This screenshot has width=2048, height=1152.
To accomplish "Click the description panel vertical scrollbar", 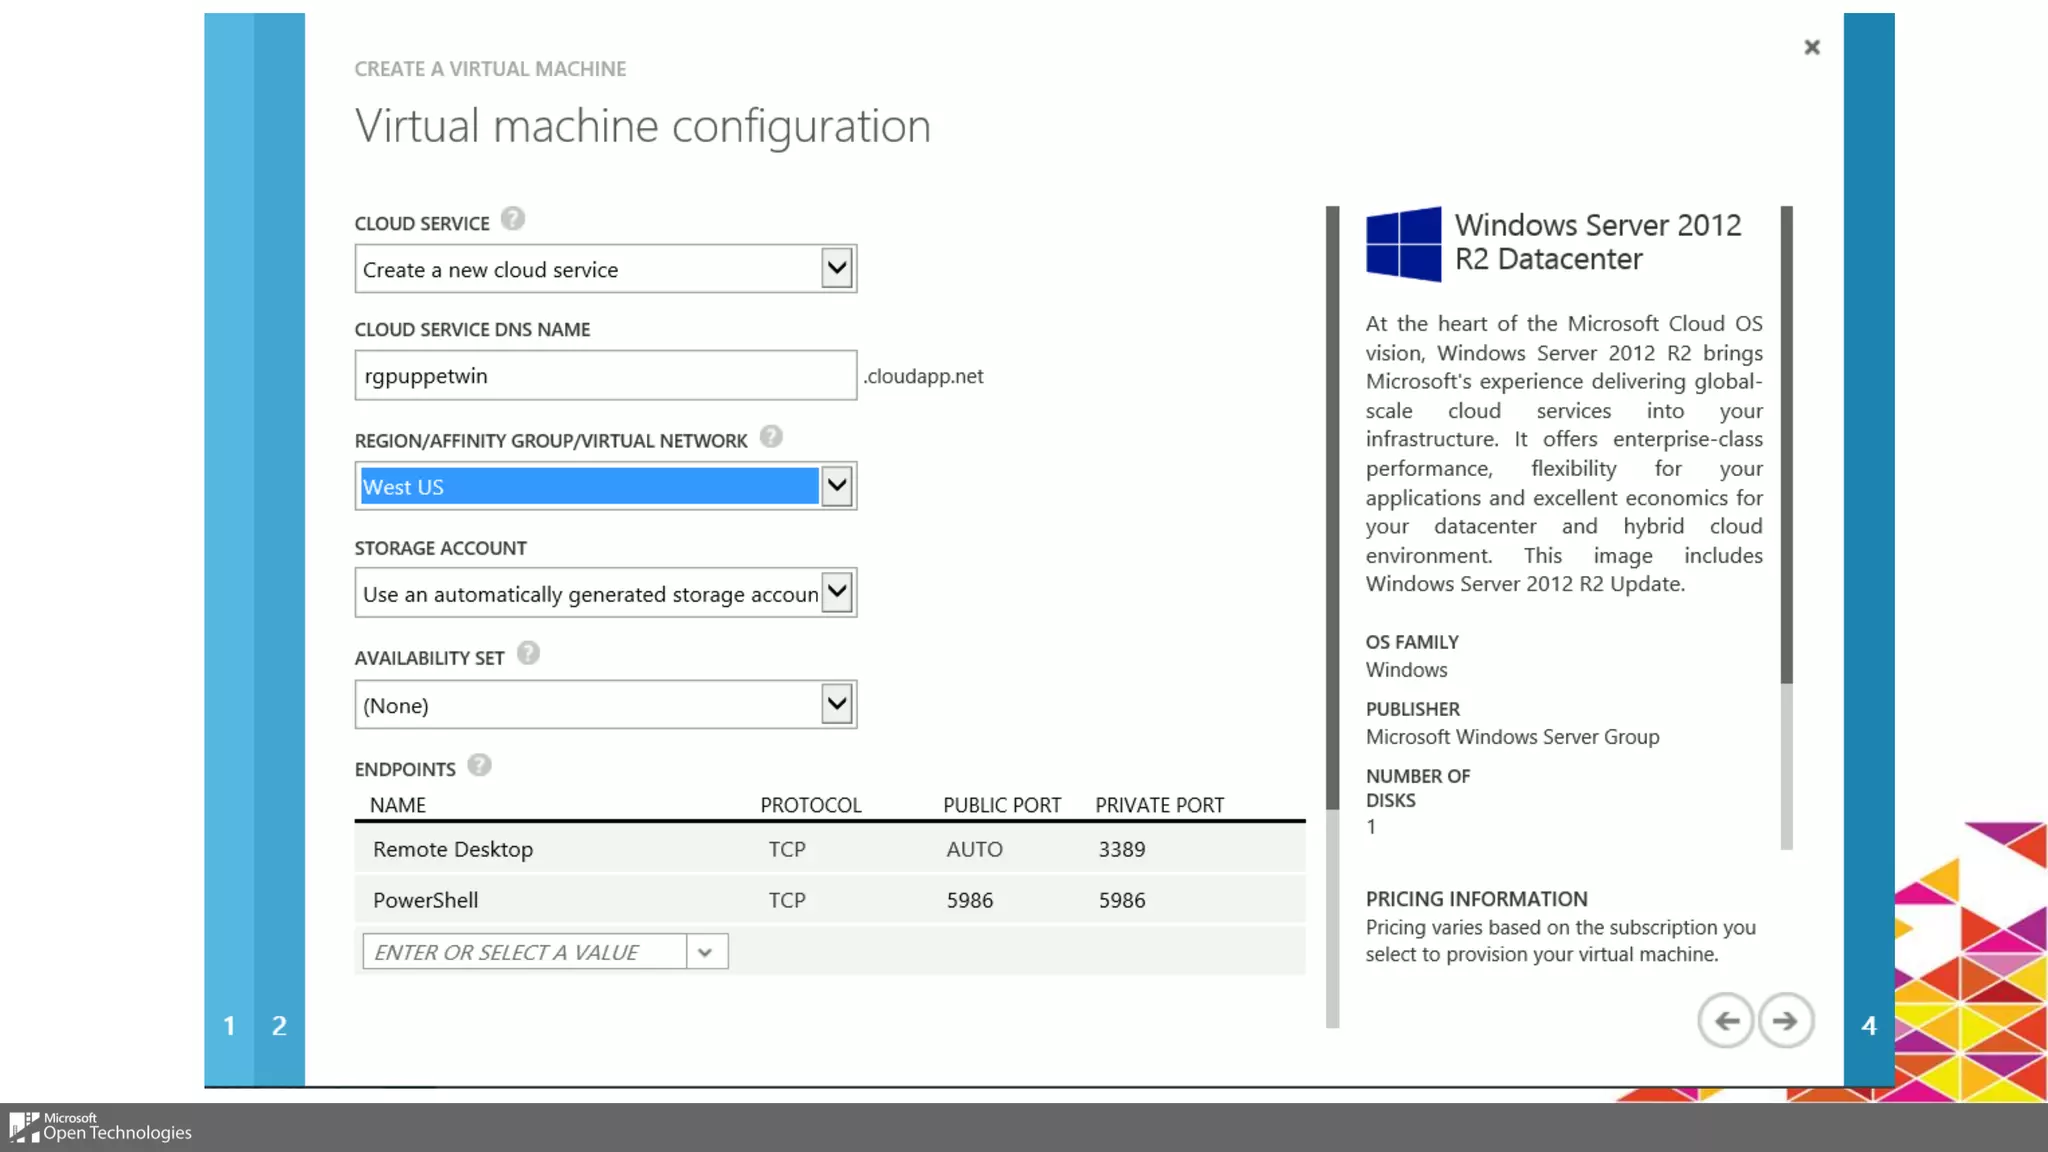I will 1786,445.
